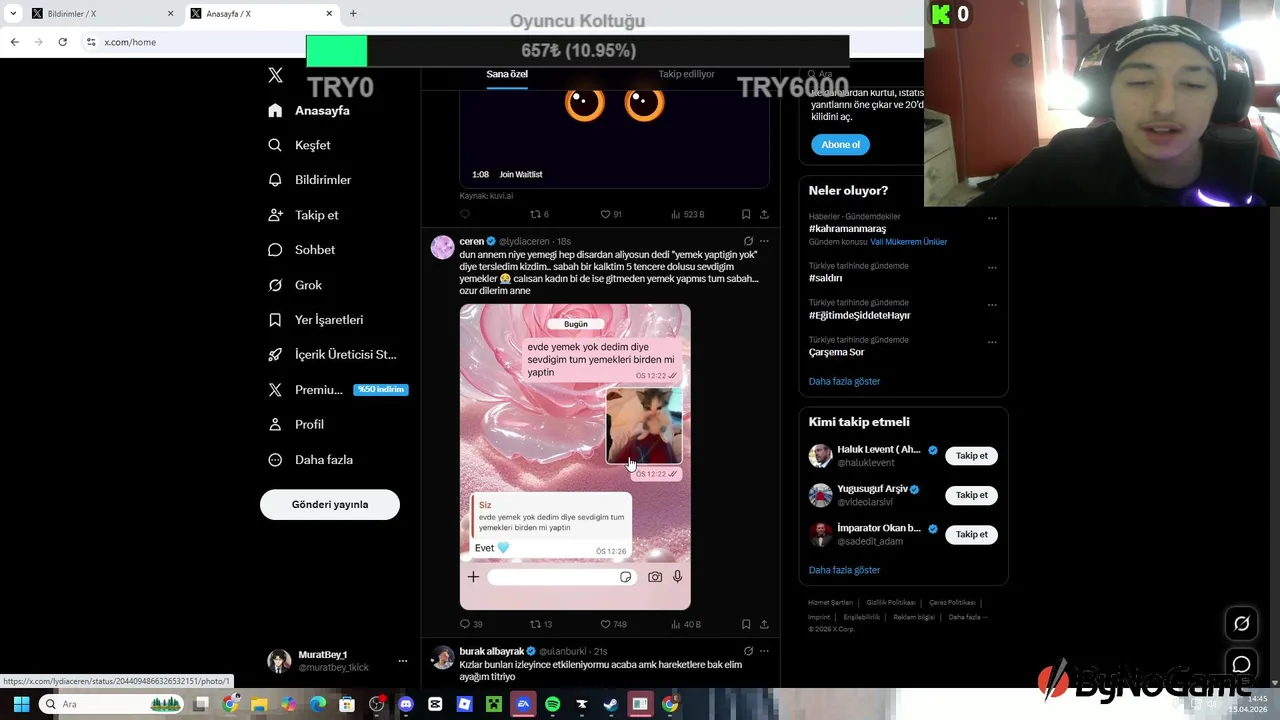
Task: Open Yer İşaretleri in the sidebar
Action: 315,320
